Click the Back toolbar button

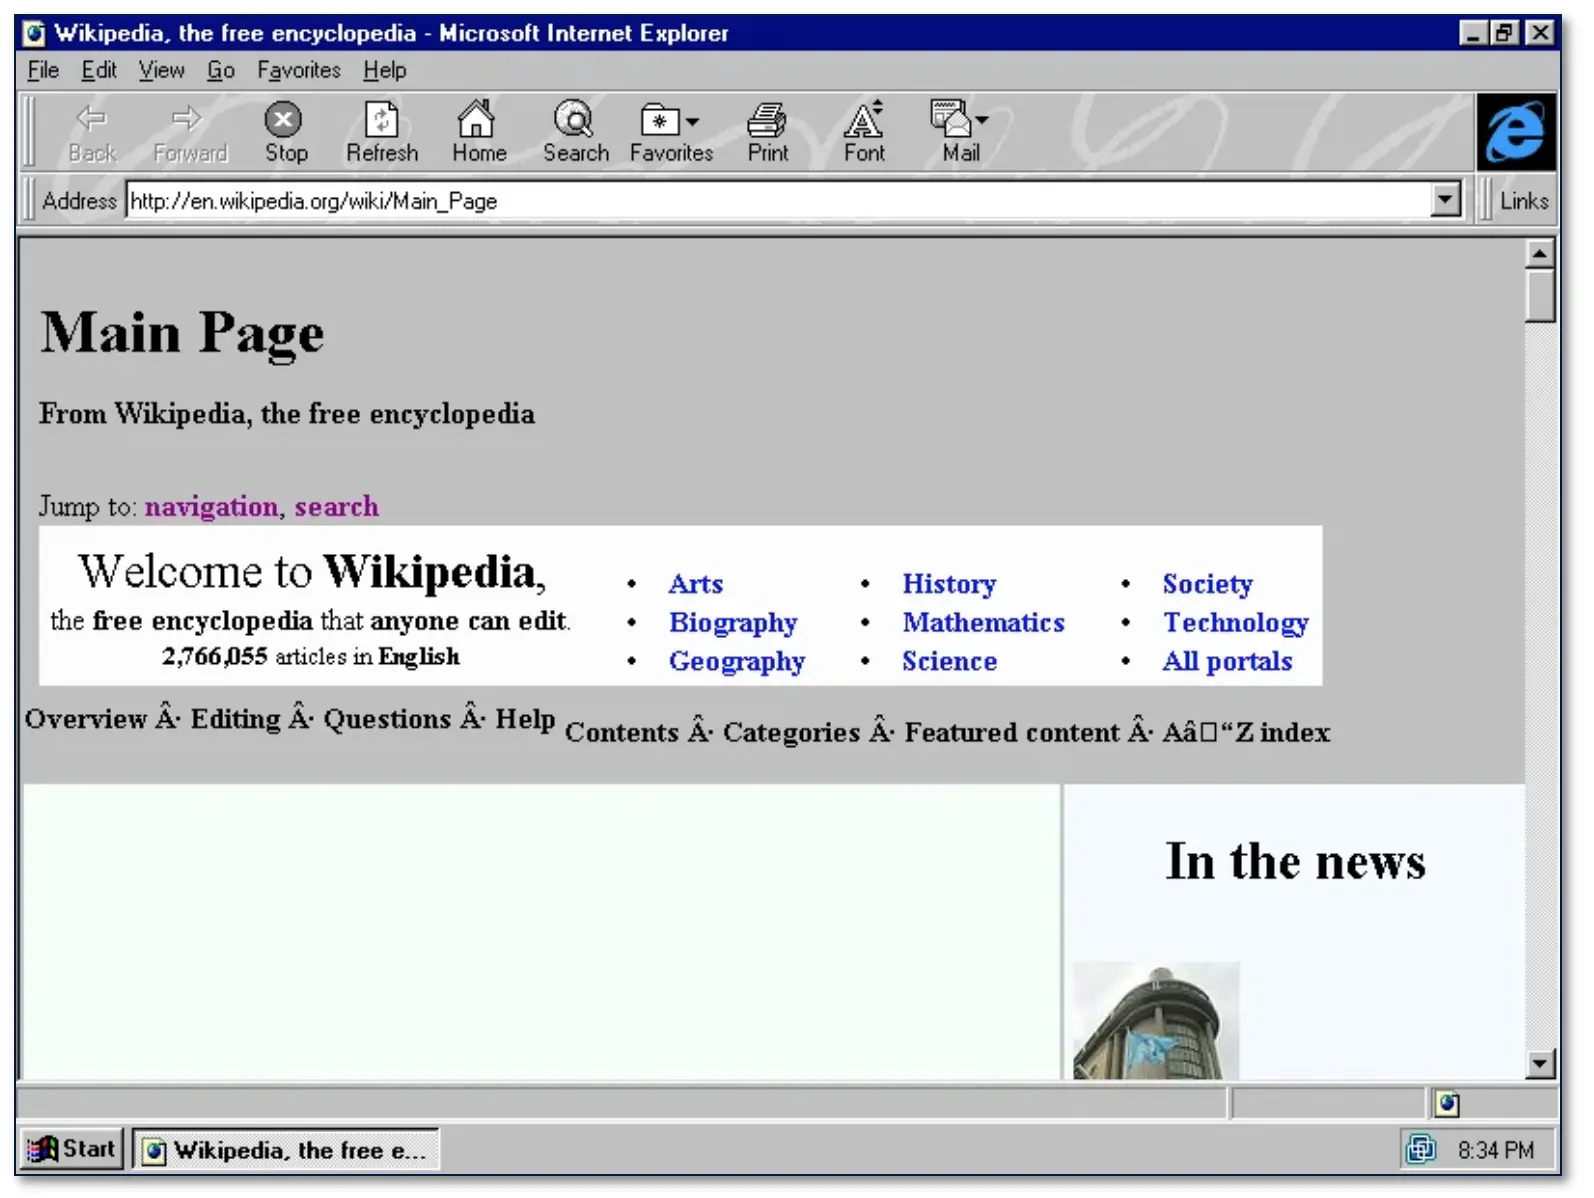[92, 132]
